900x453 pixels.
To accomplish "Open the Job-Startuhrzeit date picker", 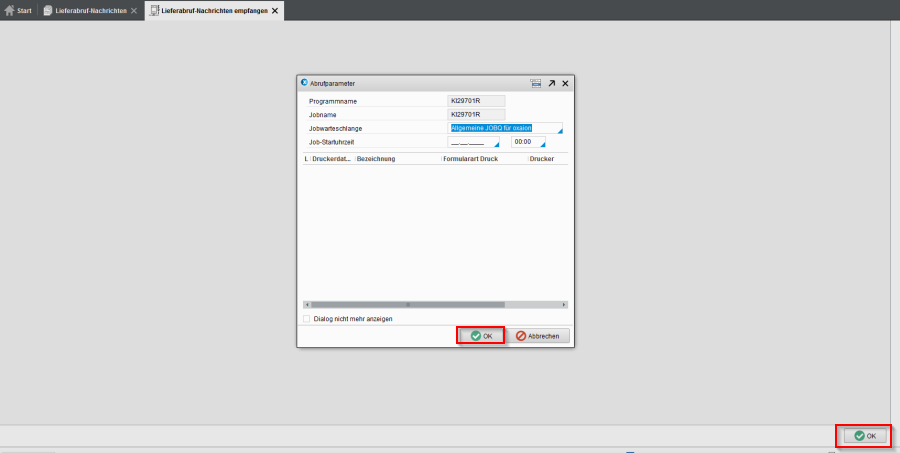I will point(496,145).
